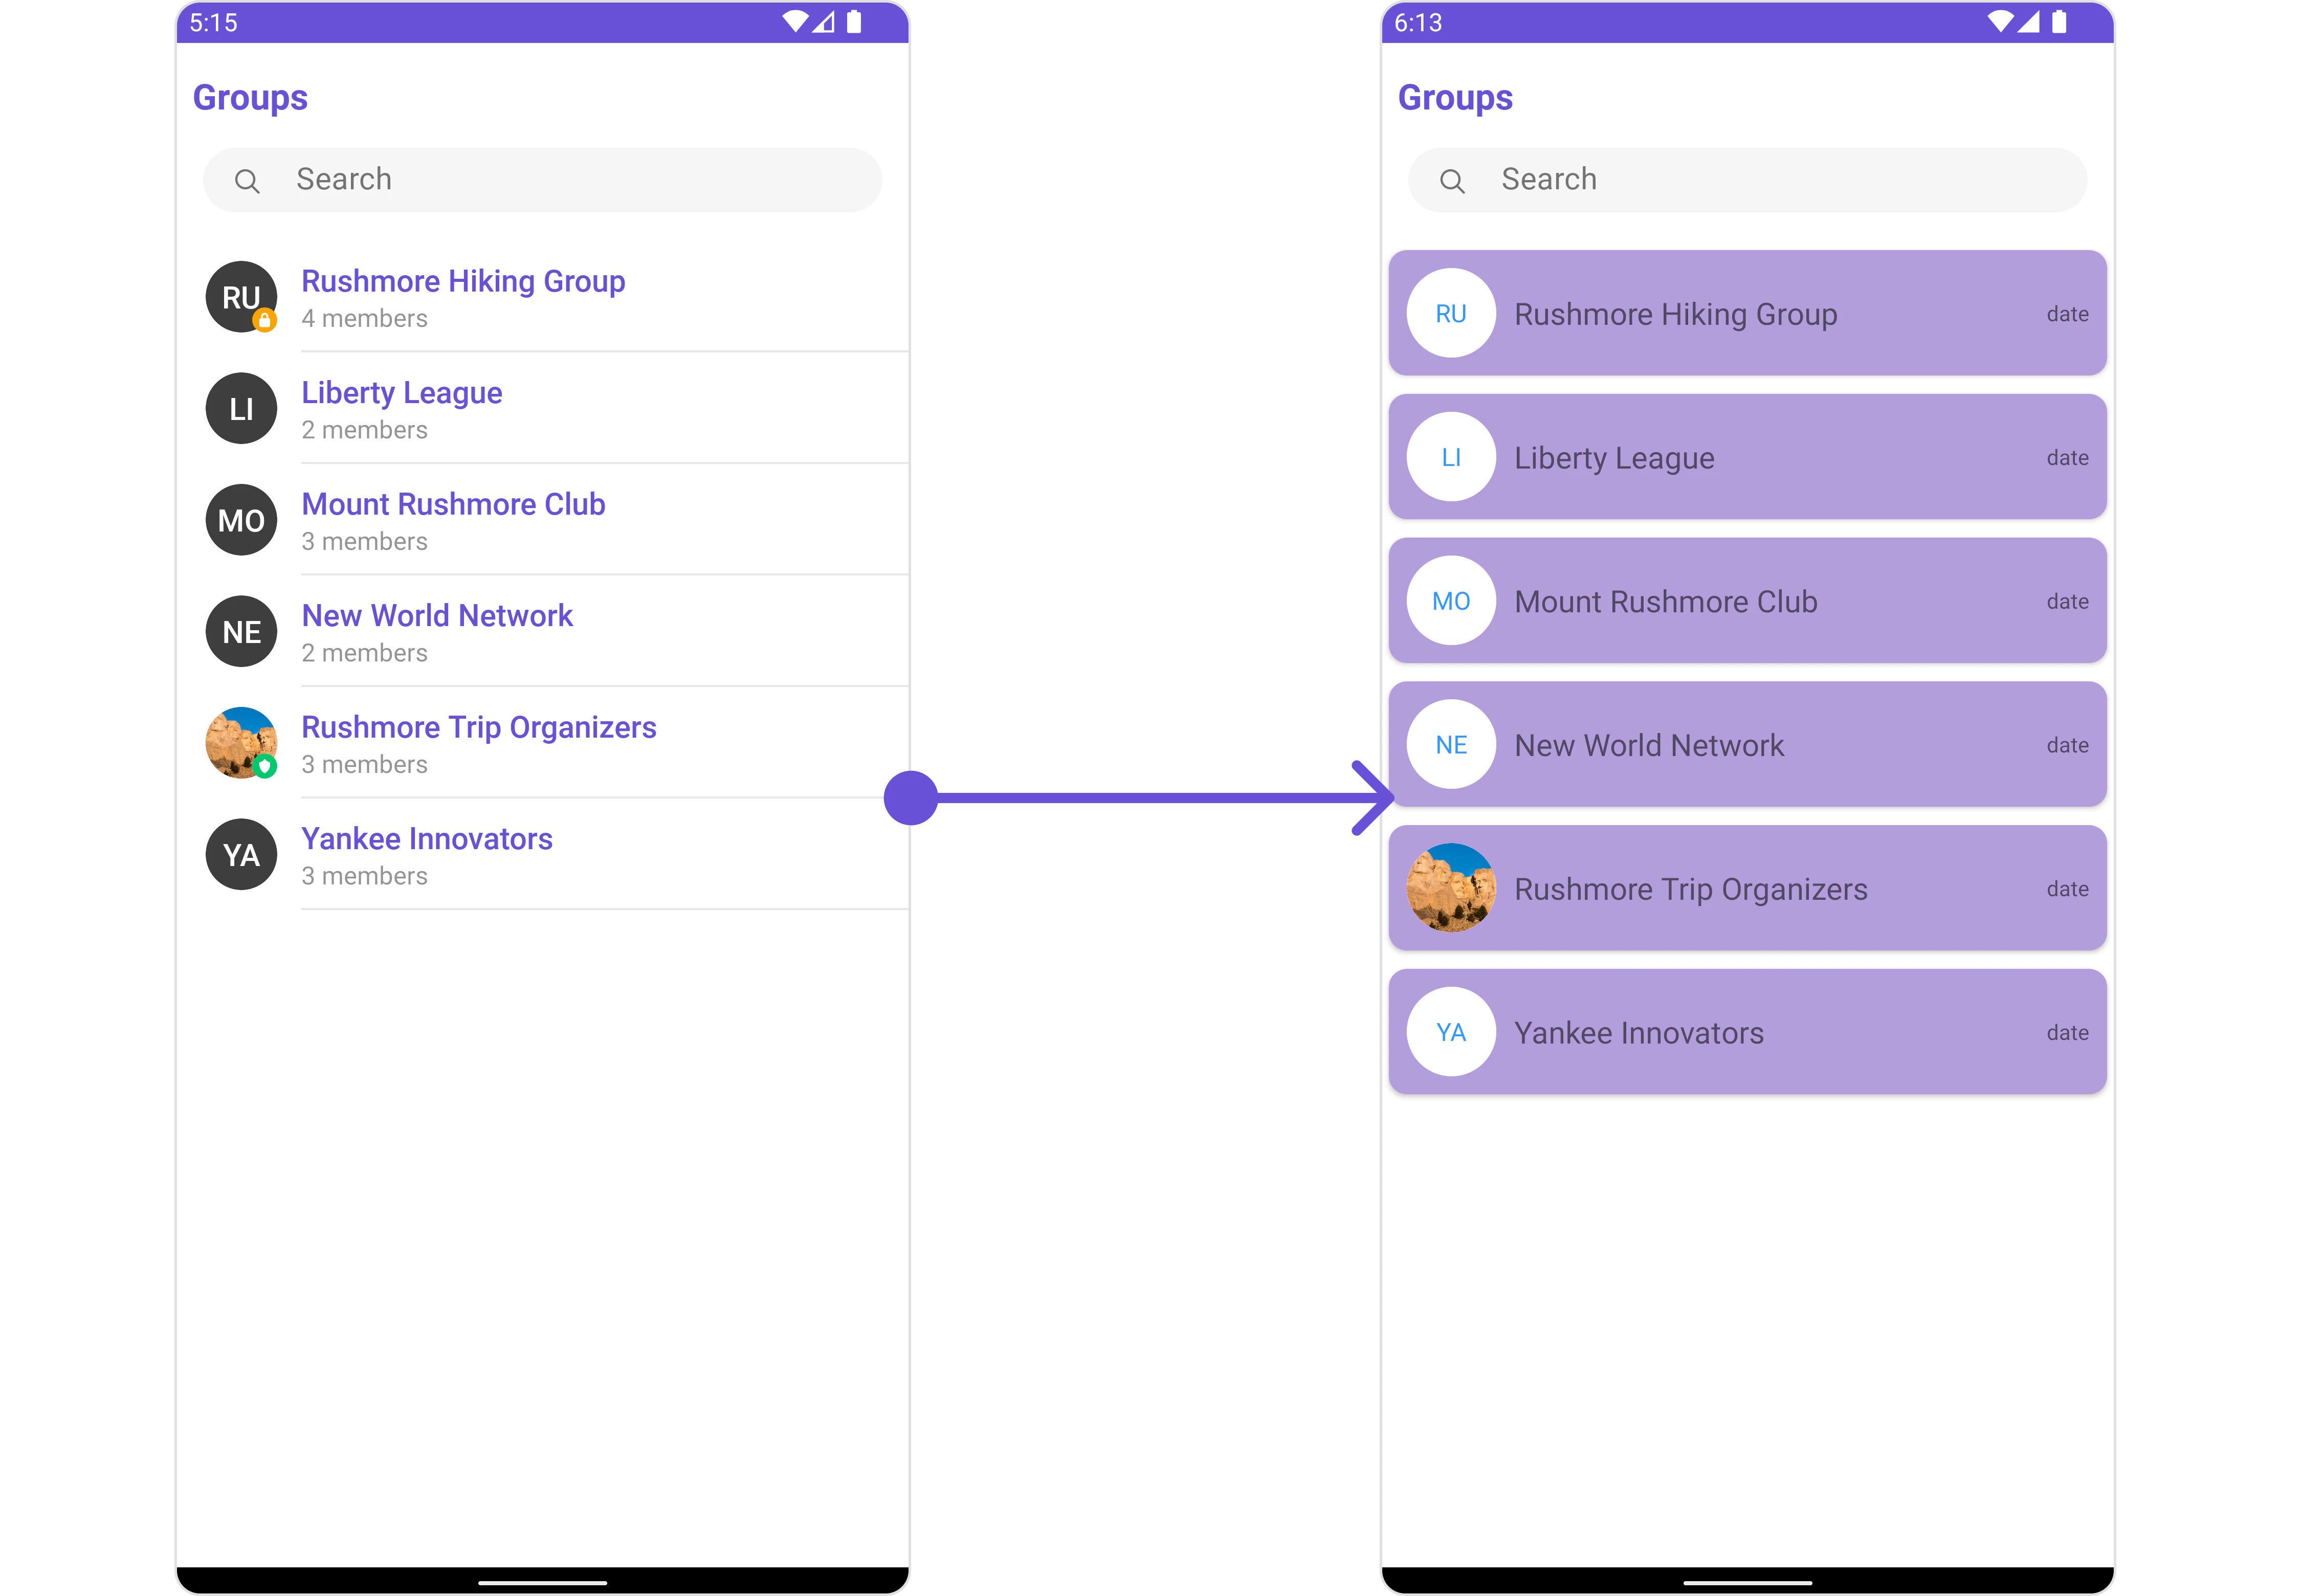Click the search magnifier icon in right phone

tap(1452, 181)
